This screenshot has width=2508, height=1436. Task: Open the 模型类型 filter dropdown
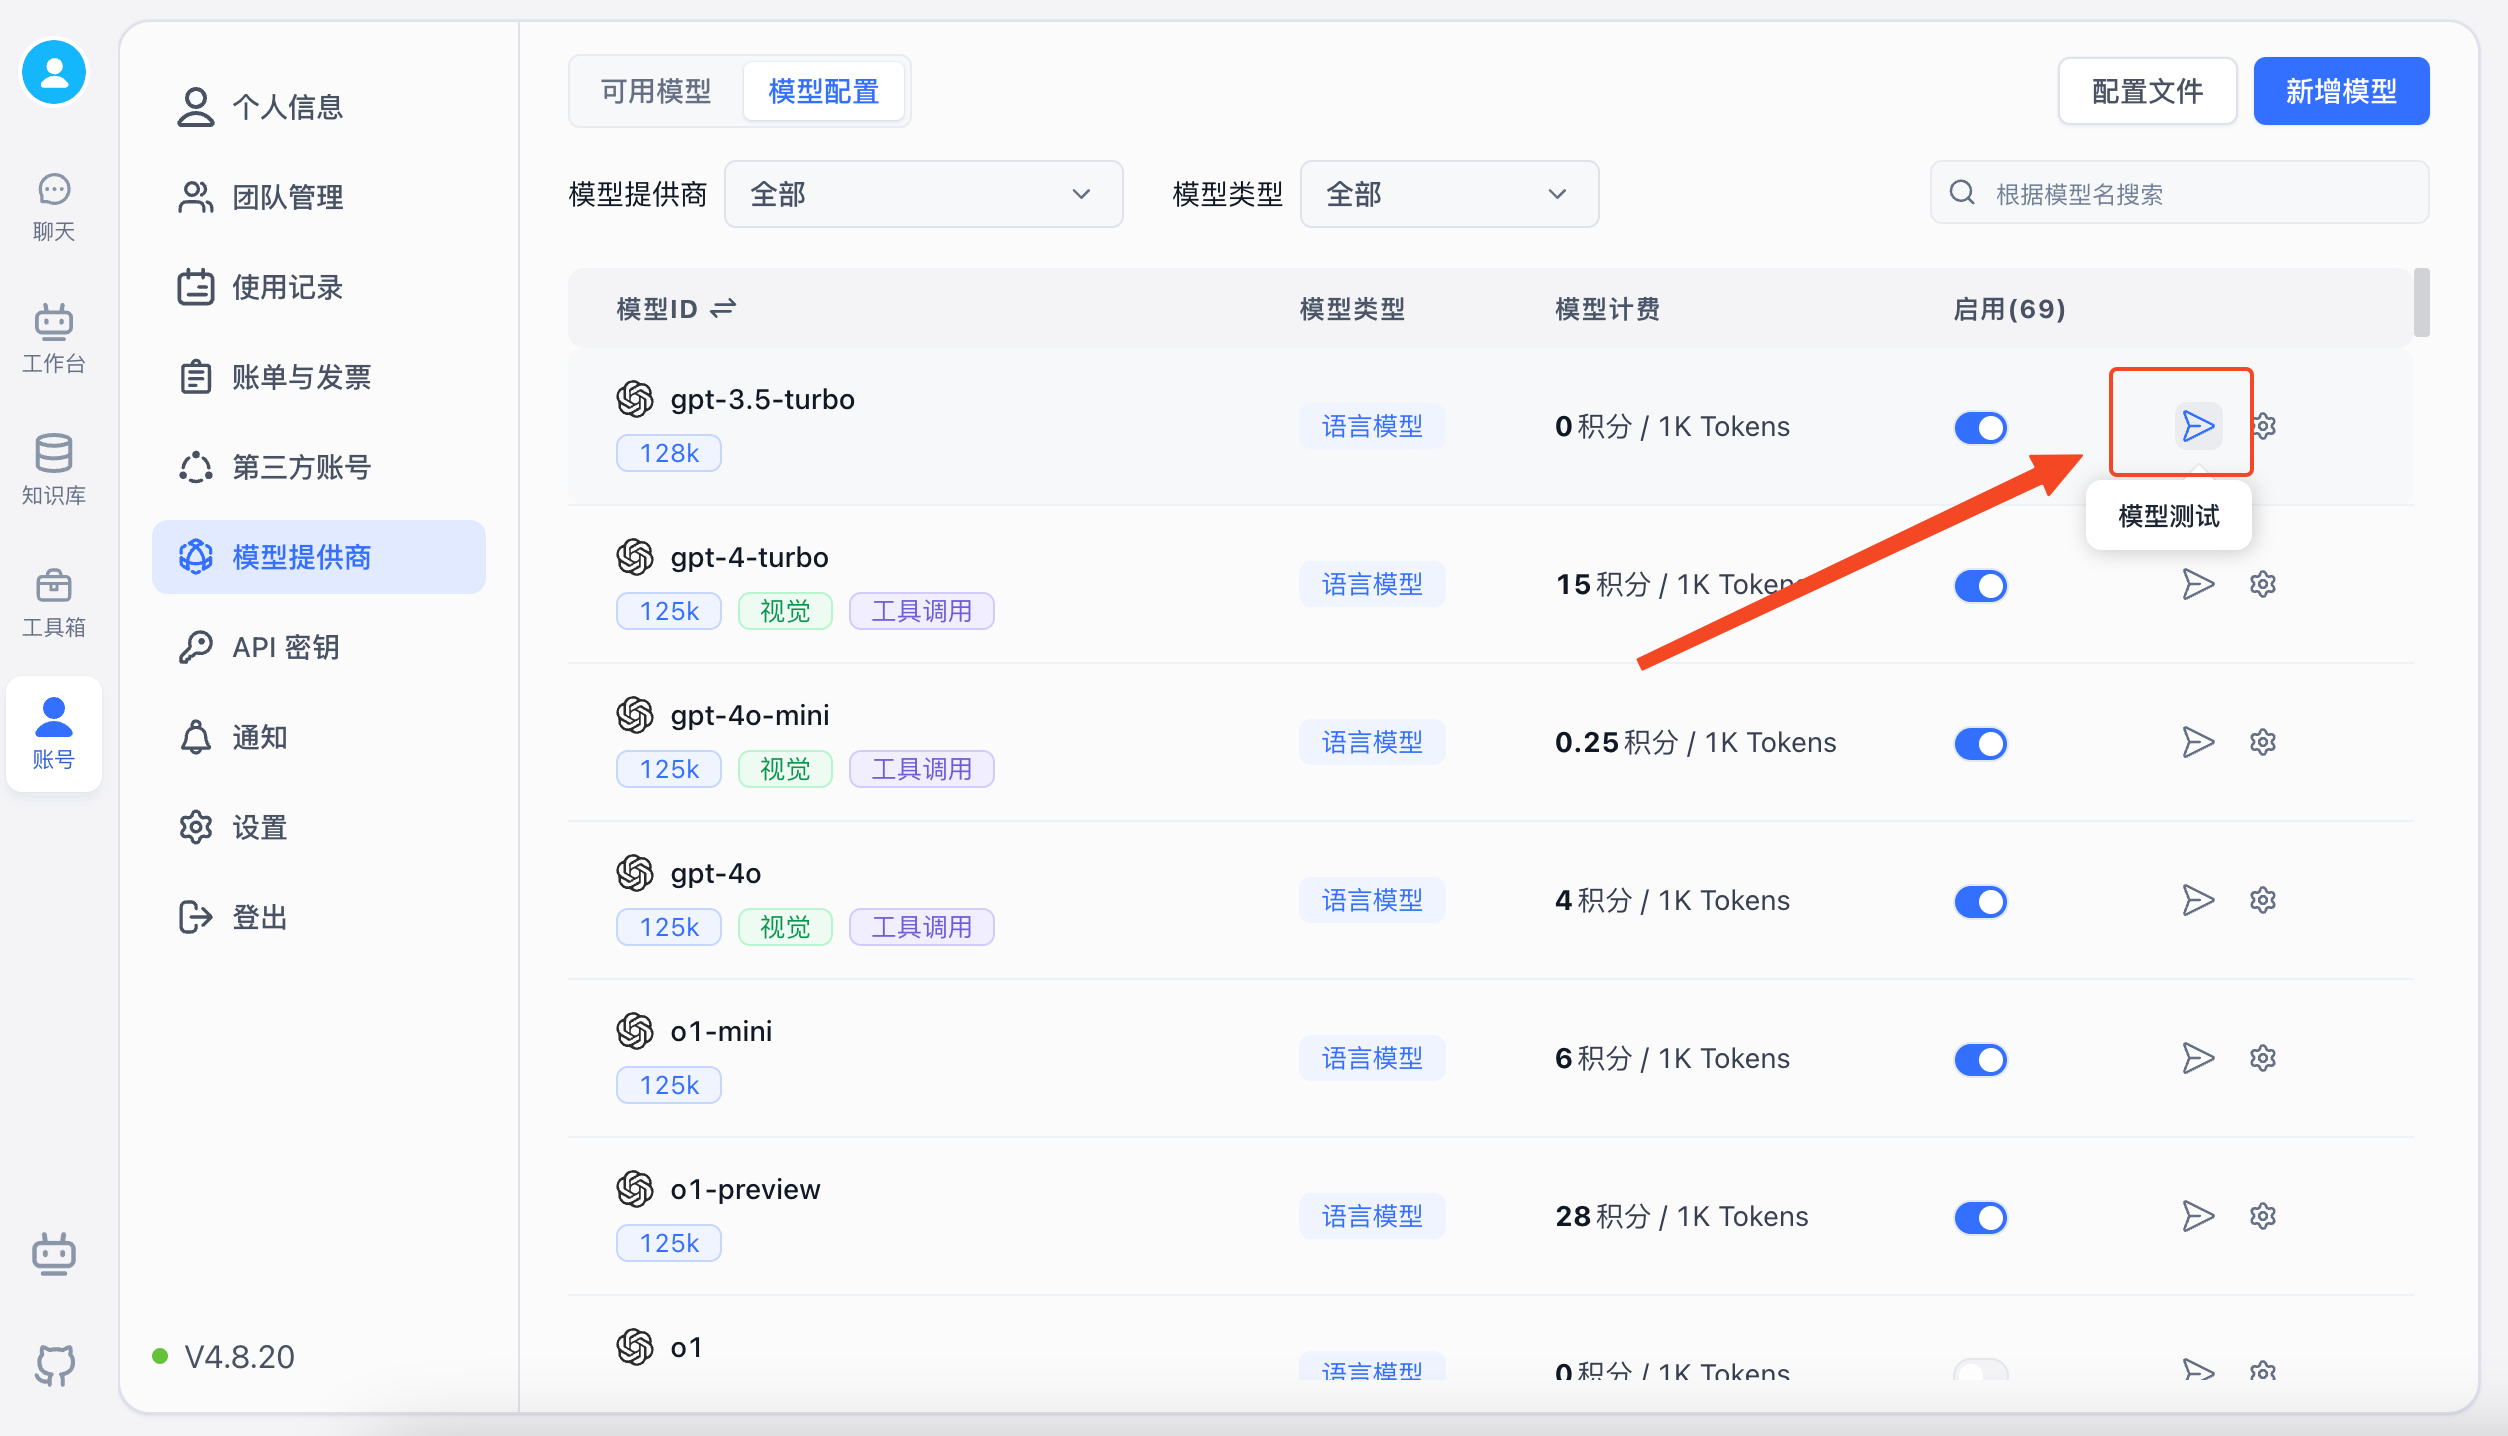tap(1448, 194)
